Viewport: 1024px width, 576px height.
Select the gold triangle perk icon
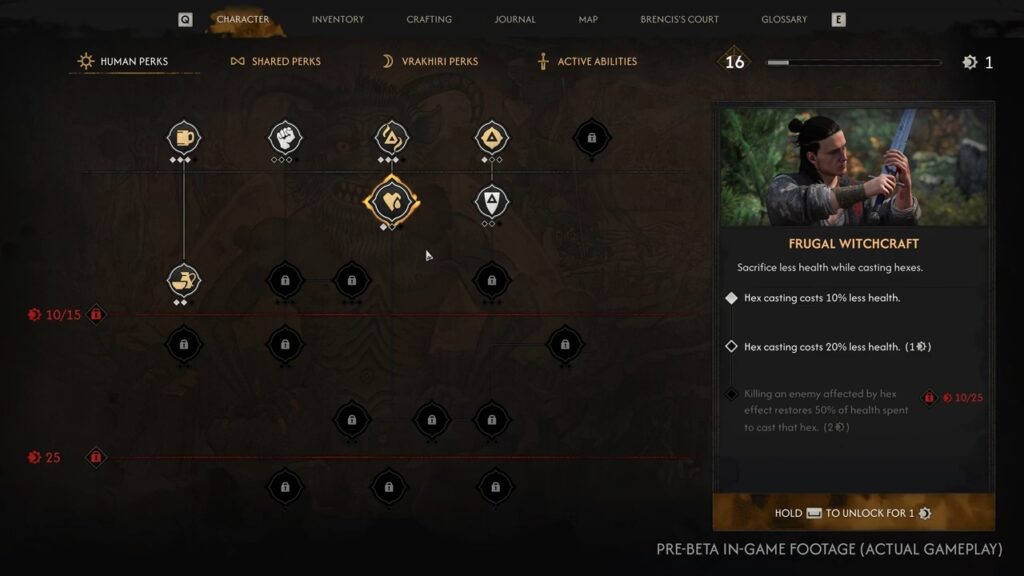[x=492, y=138]
